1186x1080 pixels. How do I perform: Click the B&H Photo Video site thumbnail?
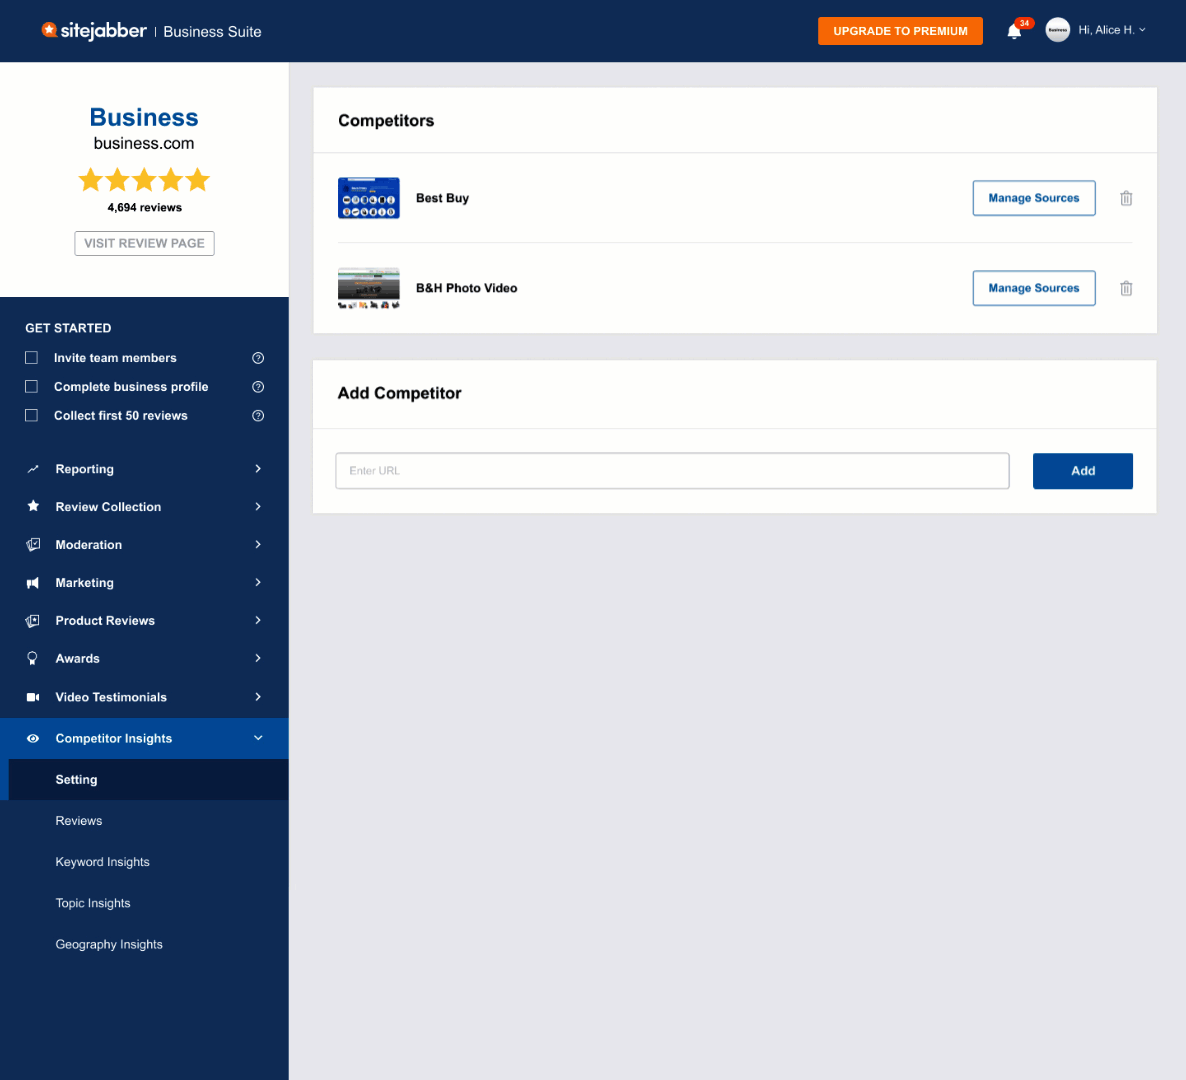pos(368,288)
